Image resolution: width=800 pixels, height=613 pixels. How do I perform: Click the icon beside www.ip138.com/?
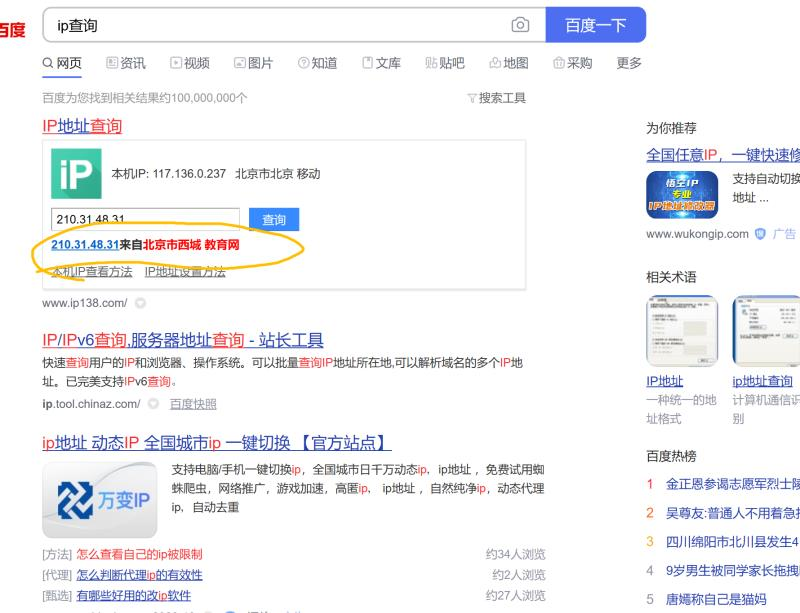tap(140, 303)
